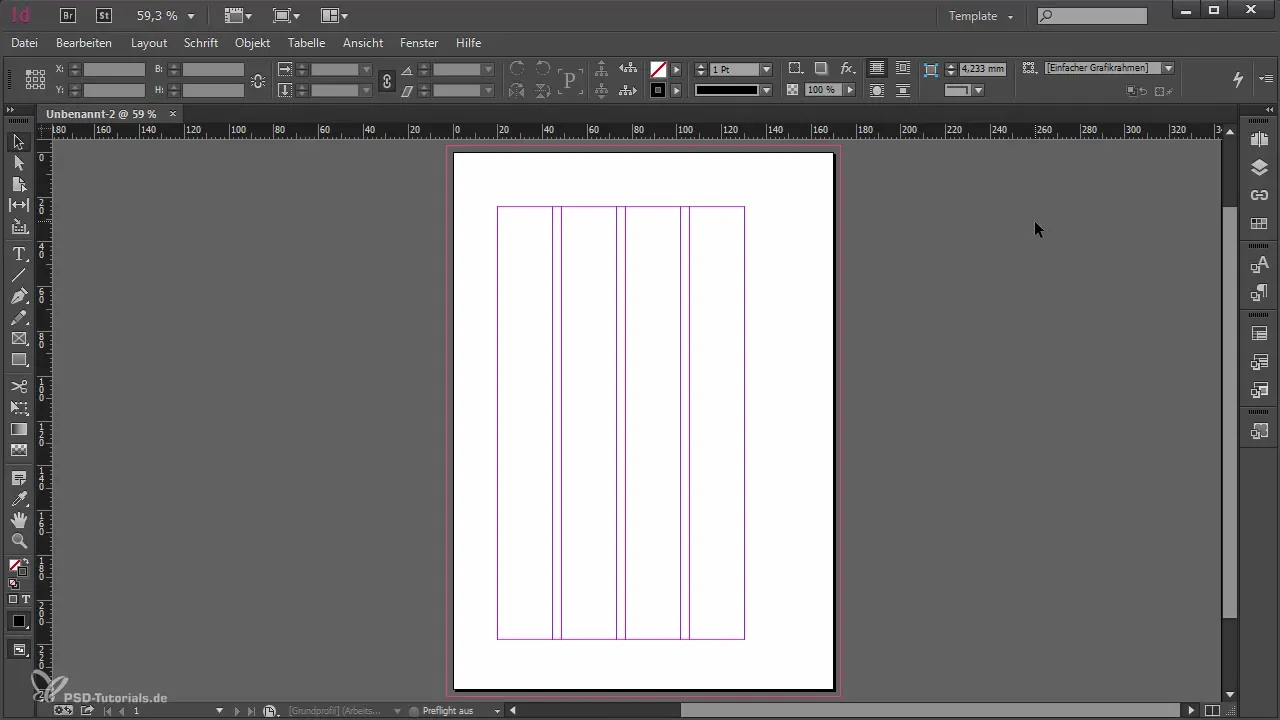Image resolution: width=1280 pixels, height=720 pixels.
Task: Select the Pen tool
Action: [x=19, y=297]
